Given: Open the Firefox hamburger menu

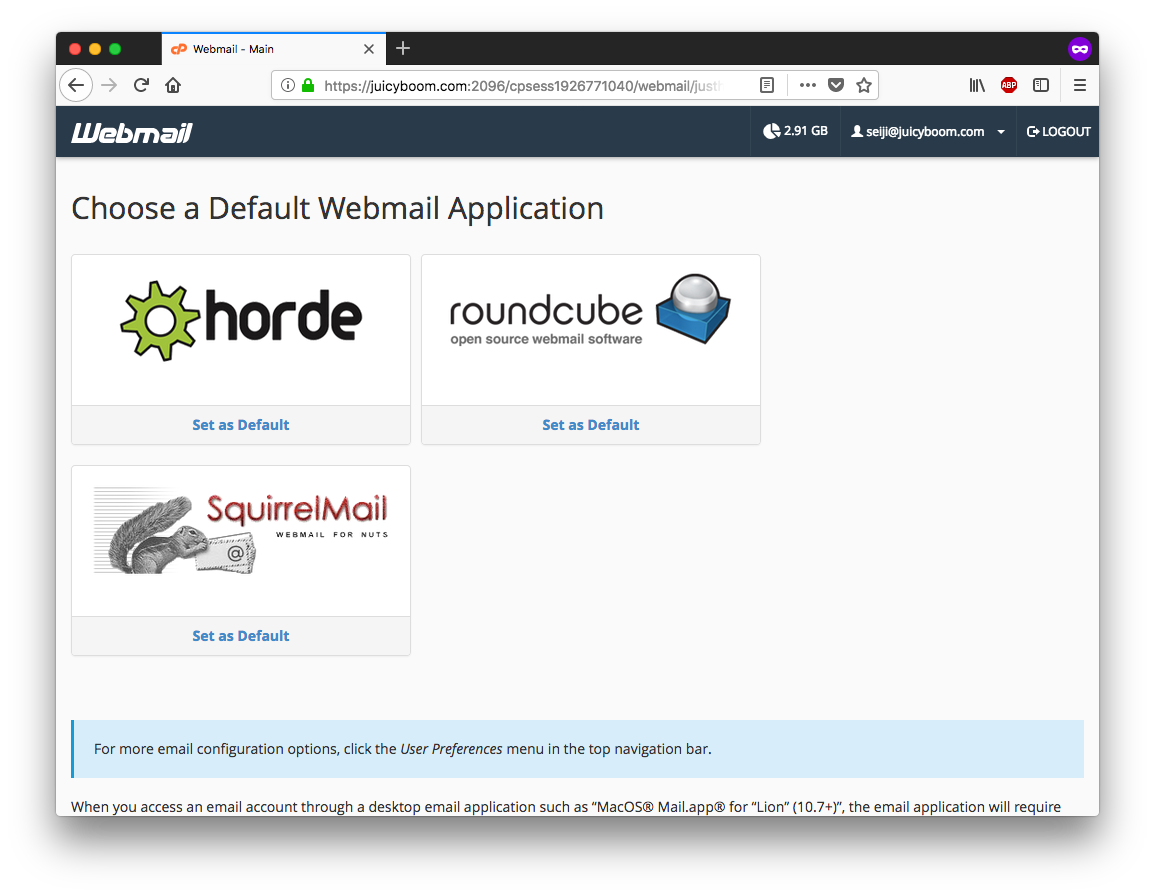Looking at the screenshot, I should pyautogui.click(x=1080, y=85).
